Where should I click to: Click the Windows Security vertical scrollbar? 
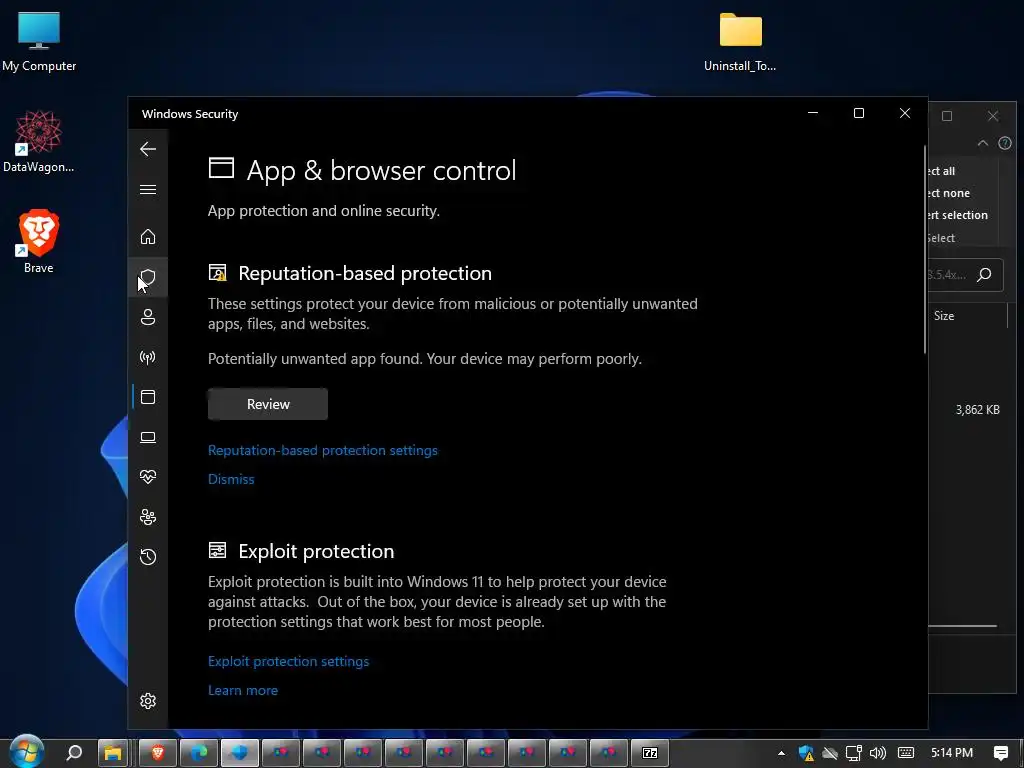point(925,249)
